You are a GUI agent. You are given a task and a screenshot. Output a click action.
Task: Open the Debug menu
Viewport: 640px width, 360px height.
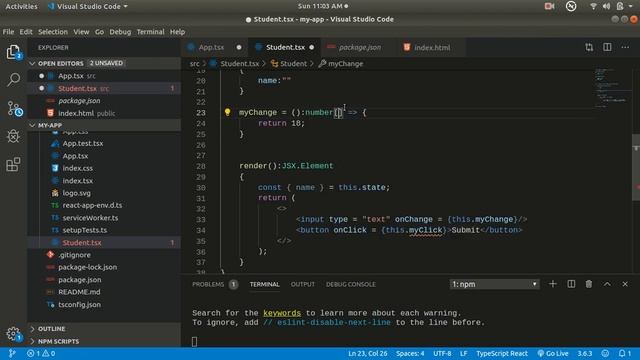click(x=120, y=32)
